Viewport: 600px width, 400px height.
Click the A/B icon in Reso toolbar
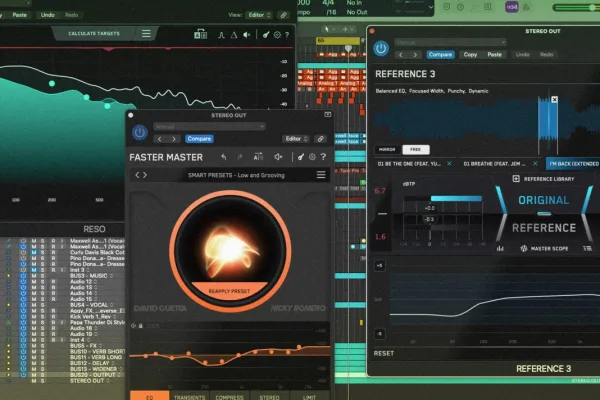coord(201,34)
